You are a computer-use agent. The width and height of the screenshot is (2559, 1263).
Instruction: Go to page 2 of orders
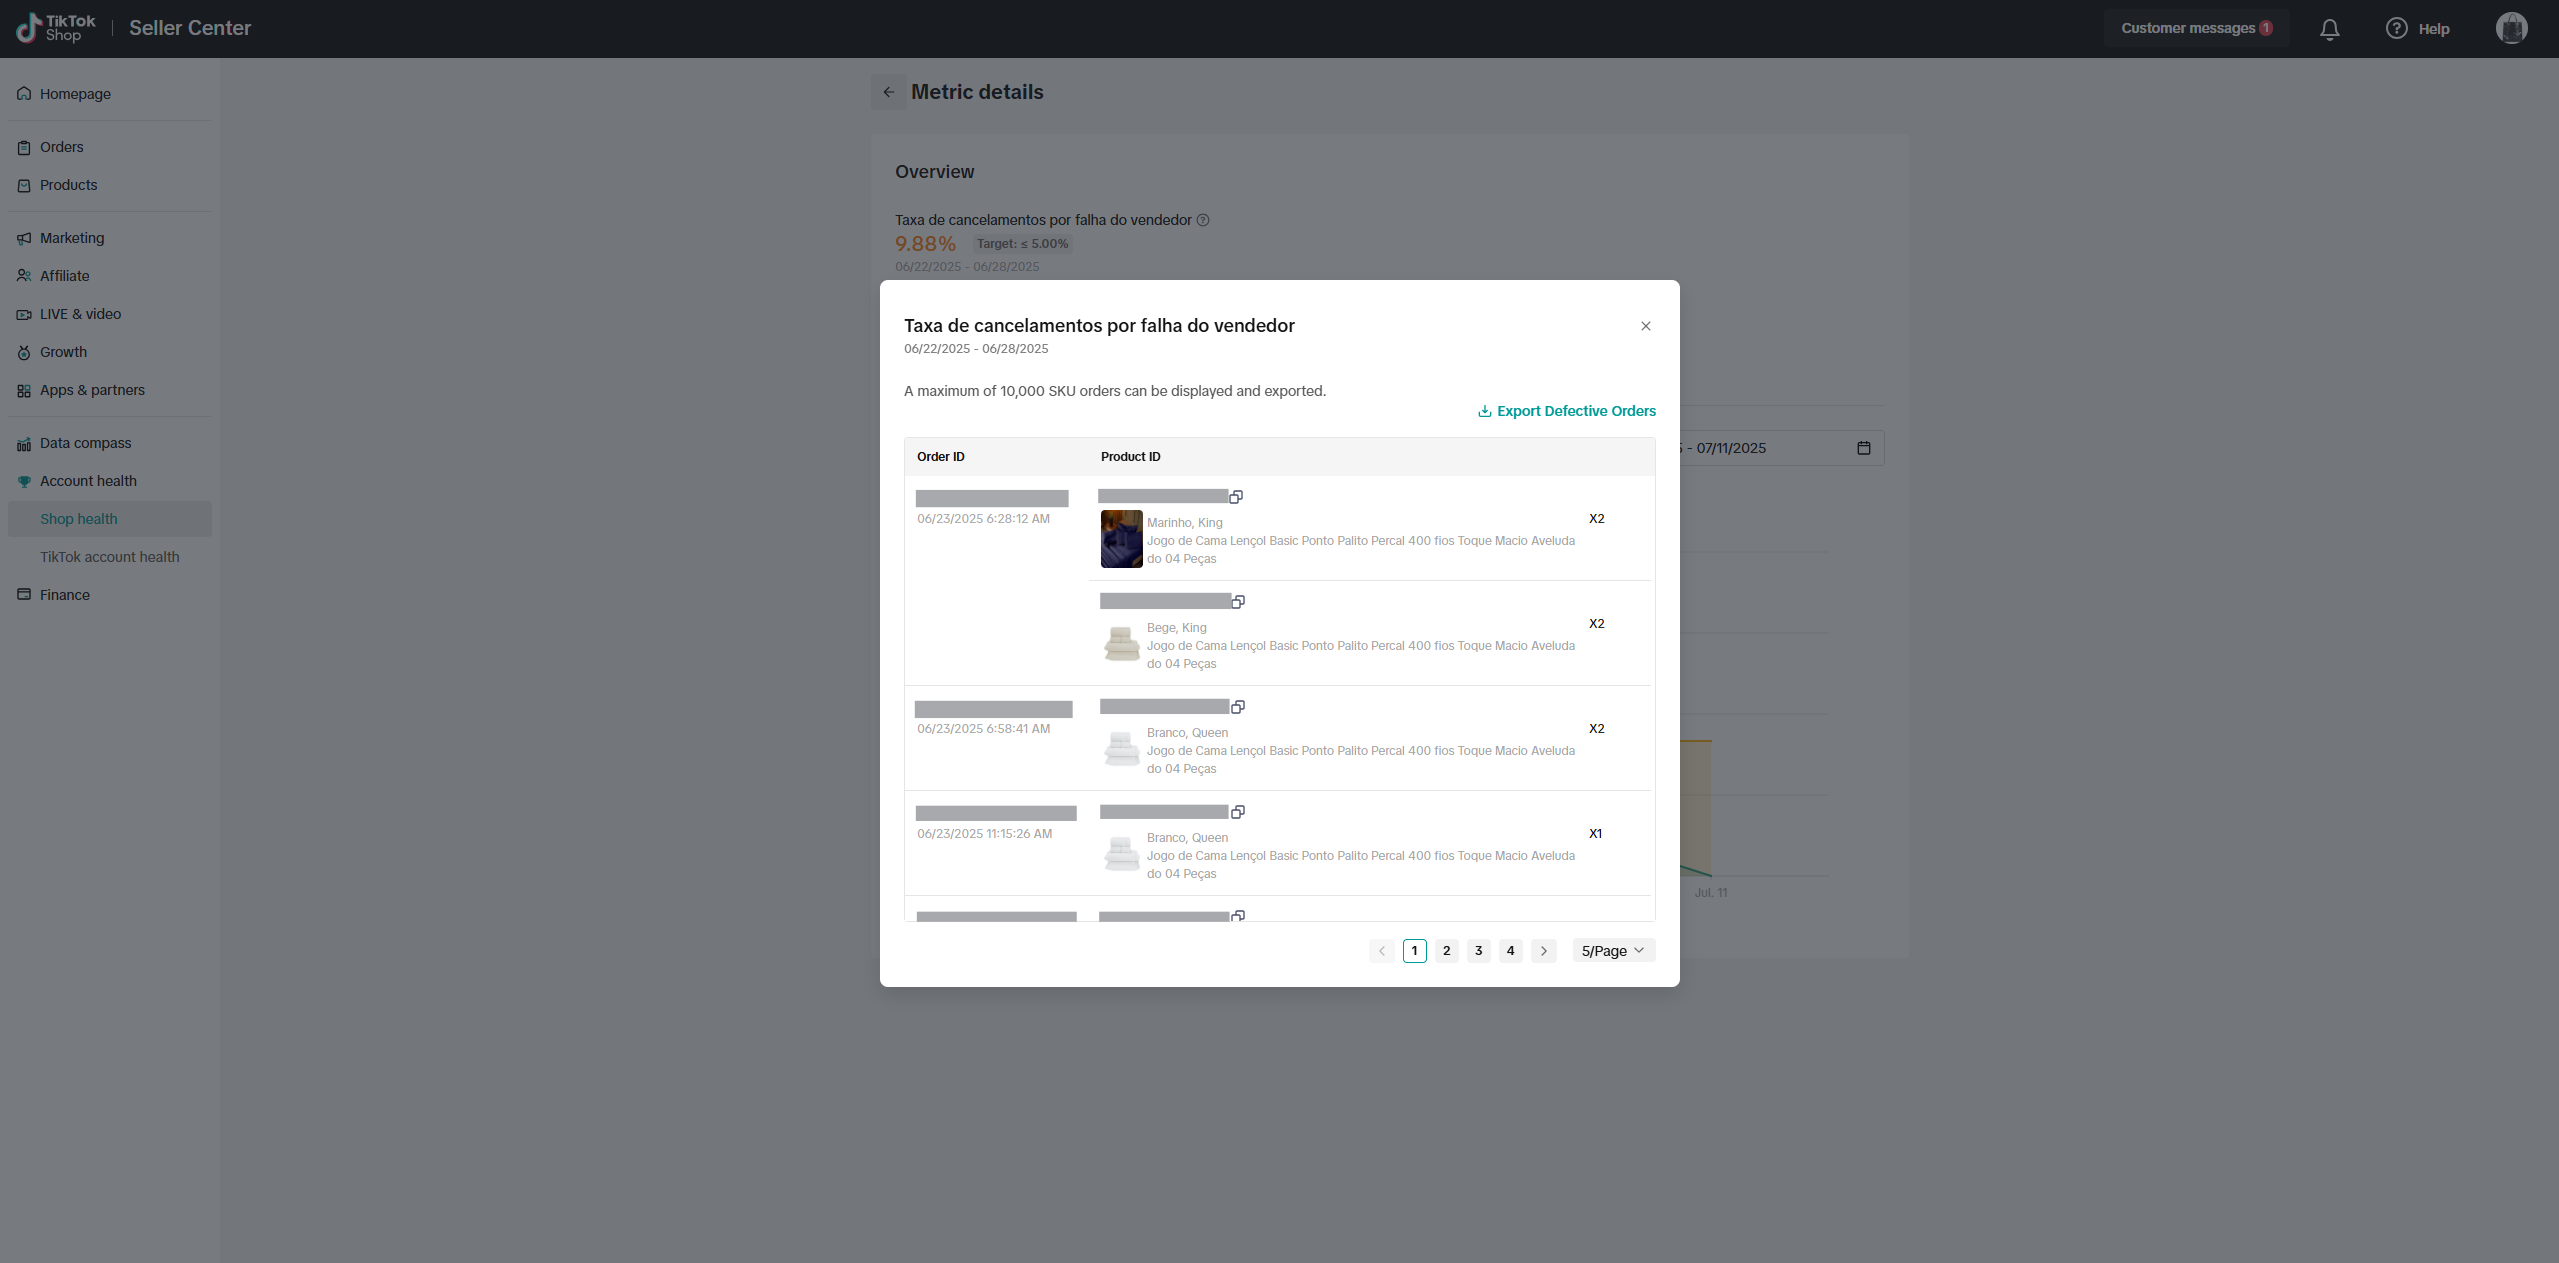coord(1446,951)
